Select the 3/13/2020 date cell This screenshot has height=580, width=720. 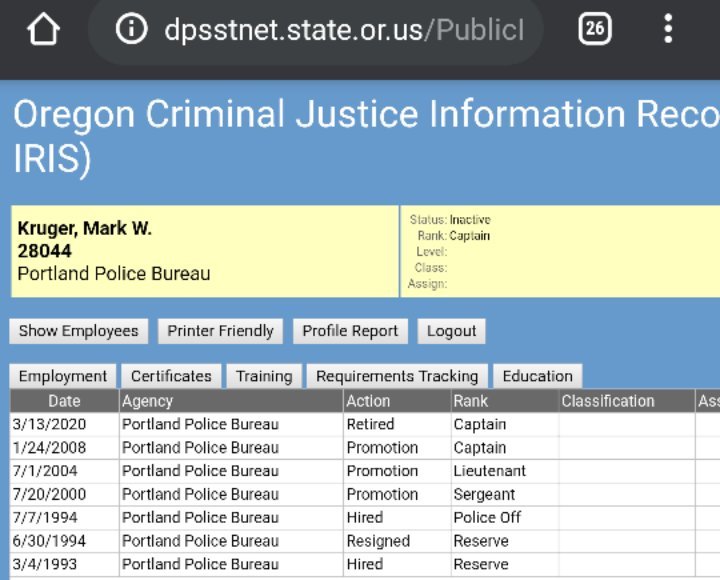pos(64,424)
